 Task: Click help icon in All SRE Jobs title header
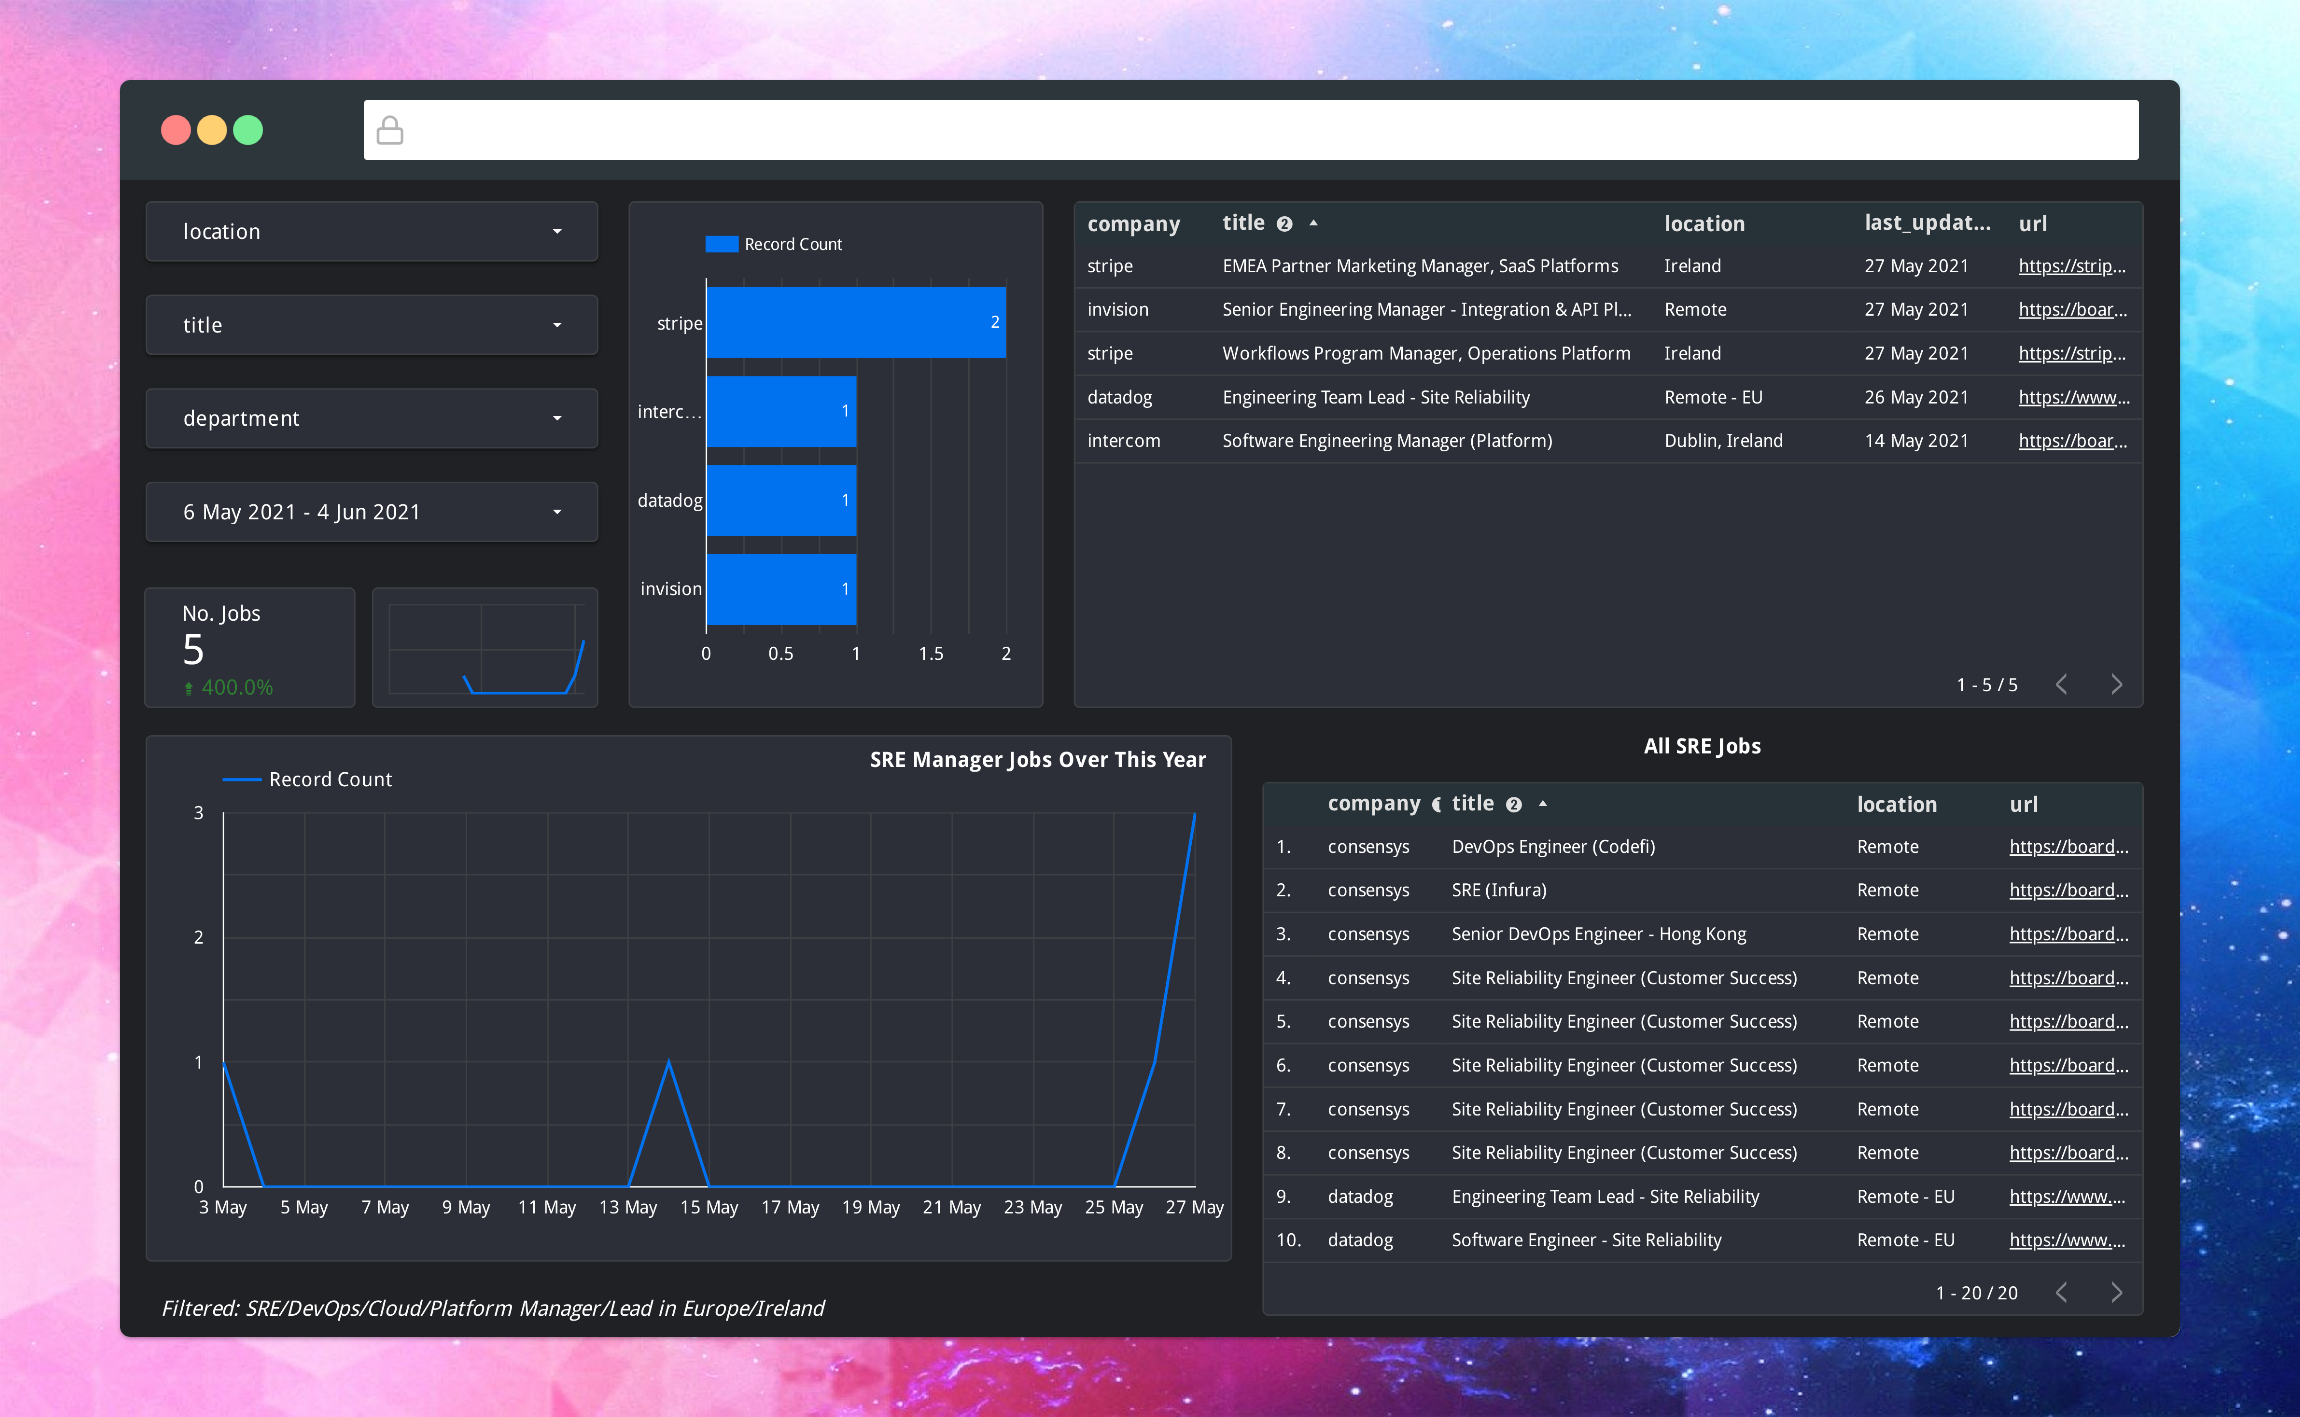[1514, 805]
